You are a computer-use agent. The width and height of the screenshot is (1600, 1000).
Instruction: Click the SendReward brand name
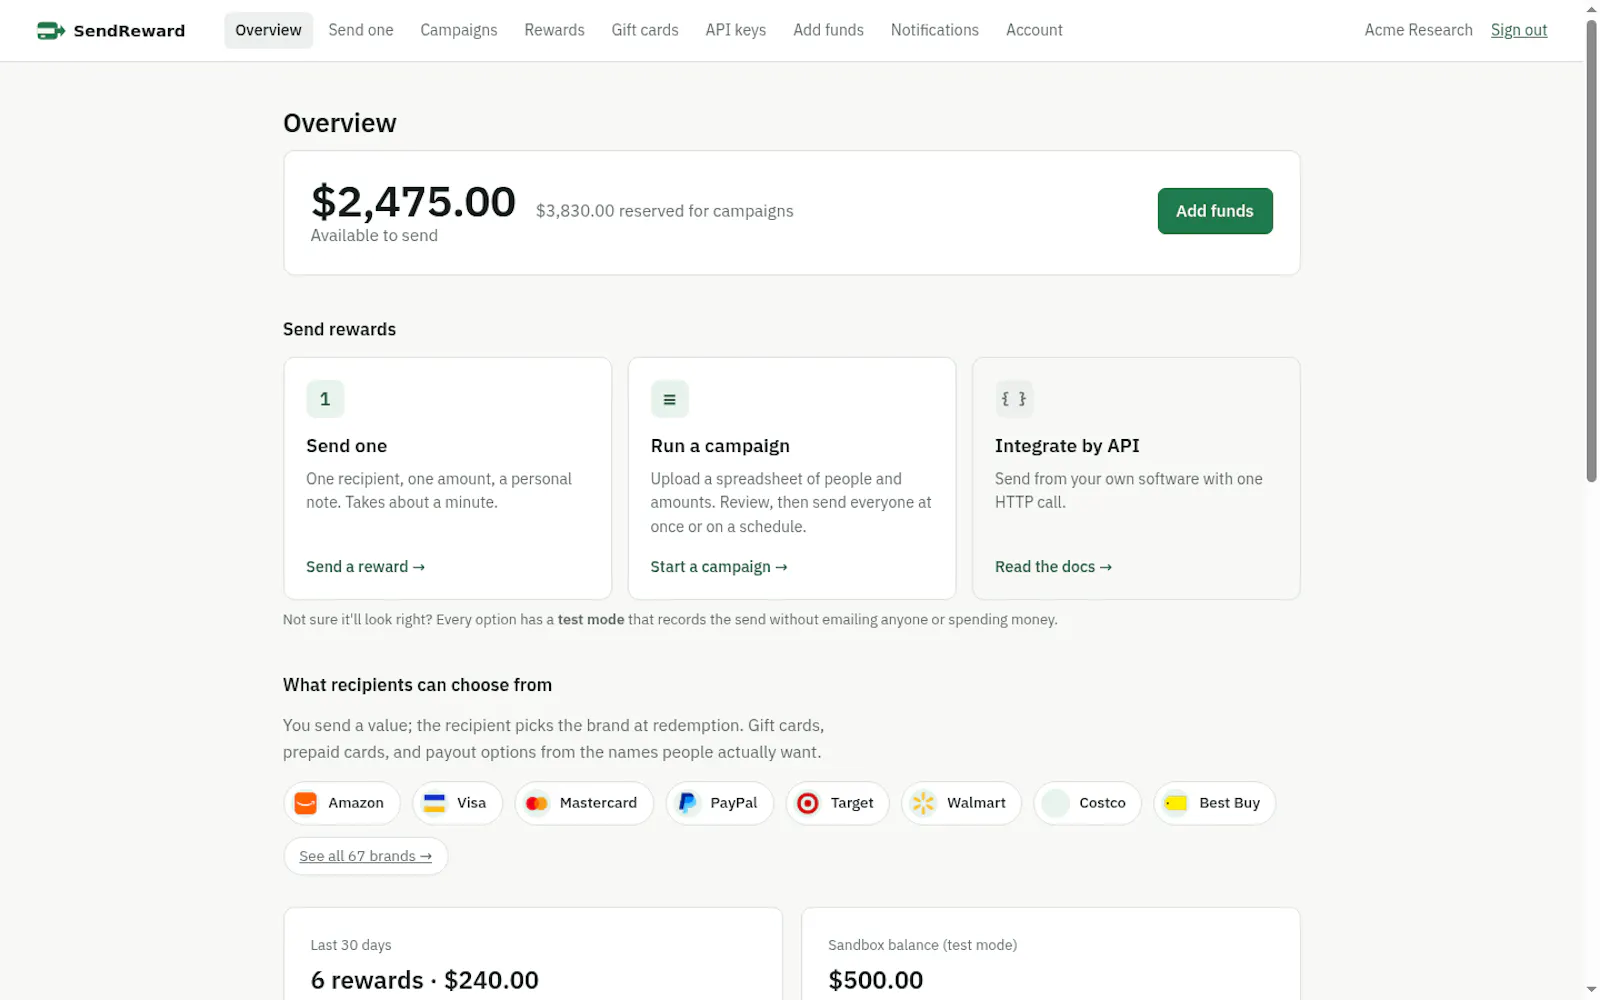point(129,31)
